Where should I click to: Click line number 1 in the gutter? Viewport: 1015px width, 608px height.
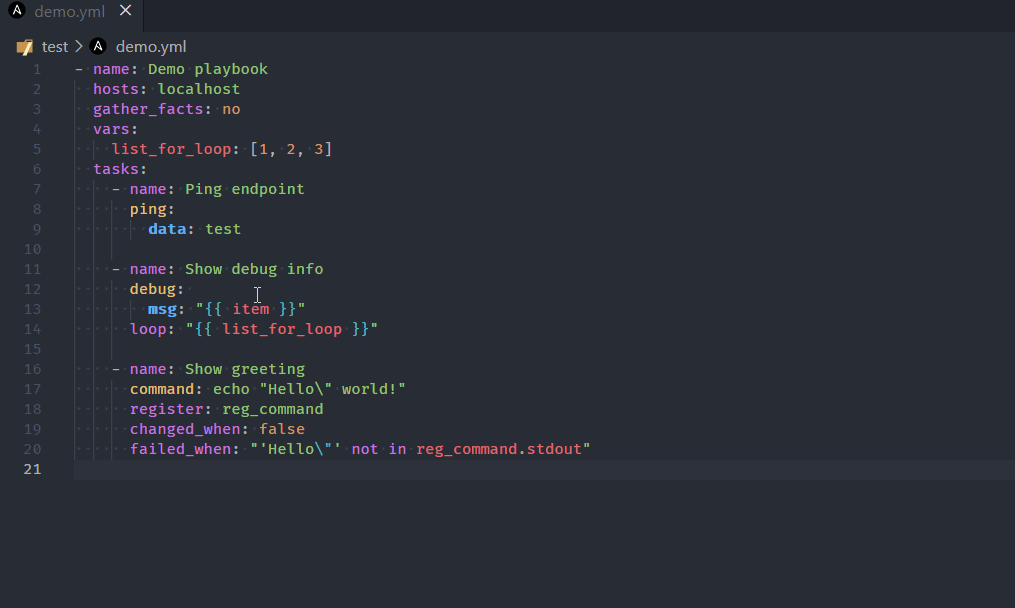click(37, 69)
